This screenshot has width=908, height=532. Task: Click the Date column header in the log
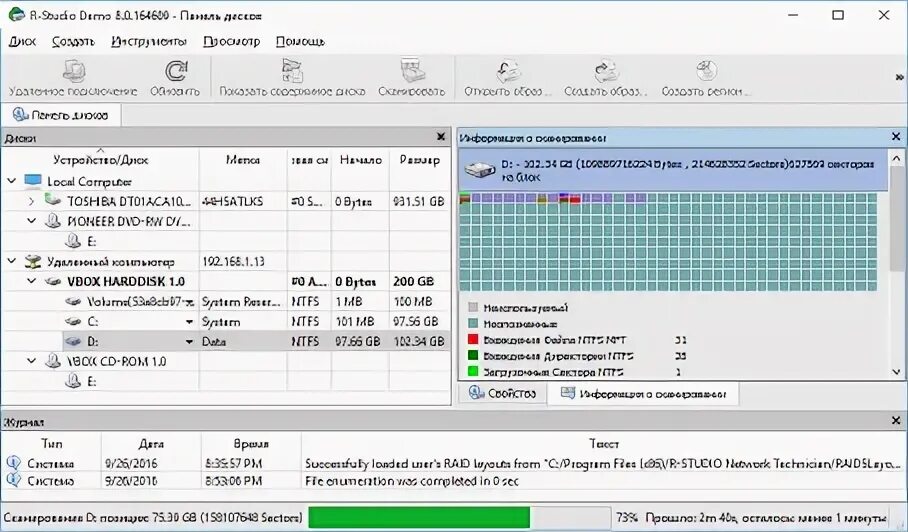point(151,443)
